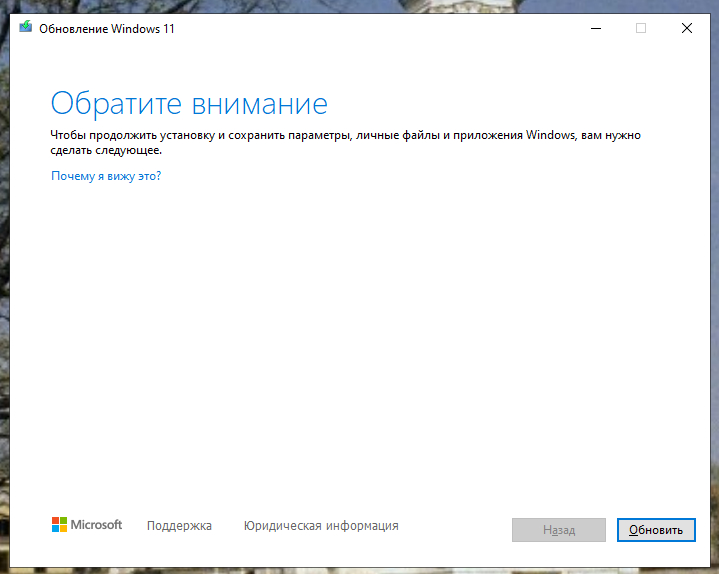Open the Поддержка link
719x574 pixels.
(x=179, y=526)
